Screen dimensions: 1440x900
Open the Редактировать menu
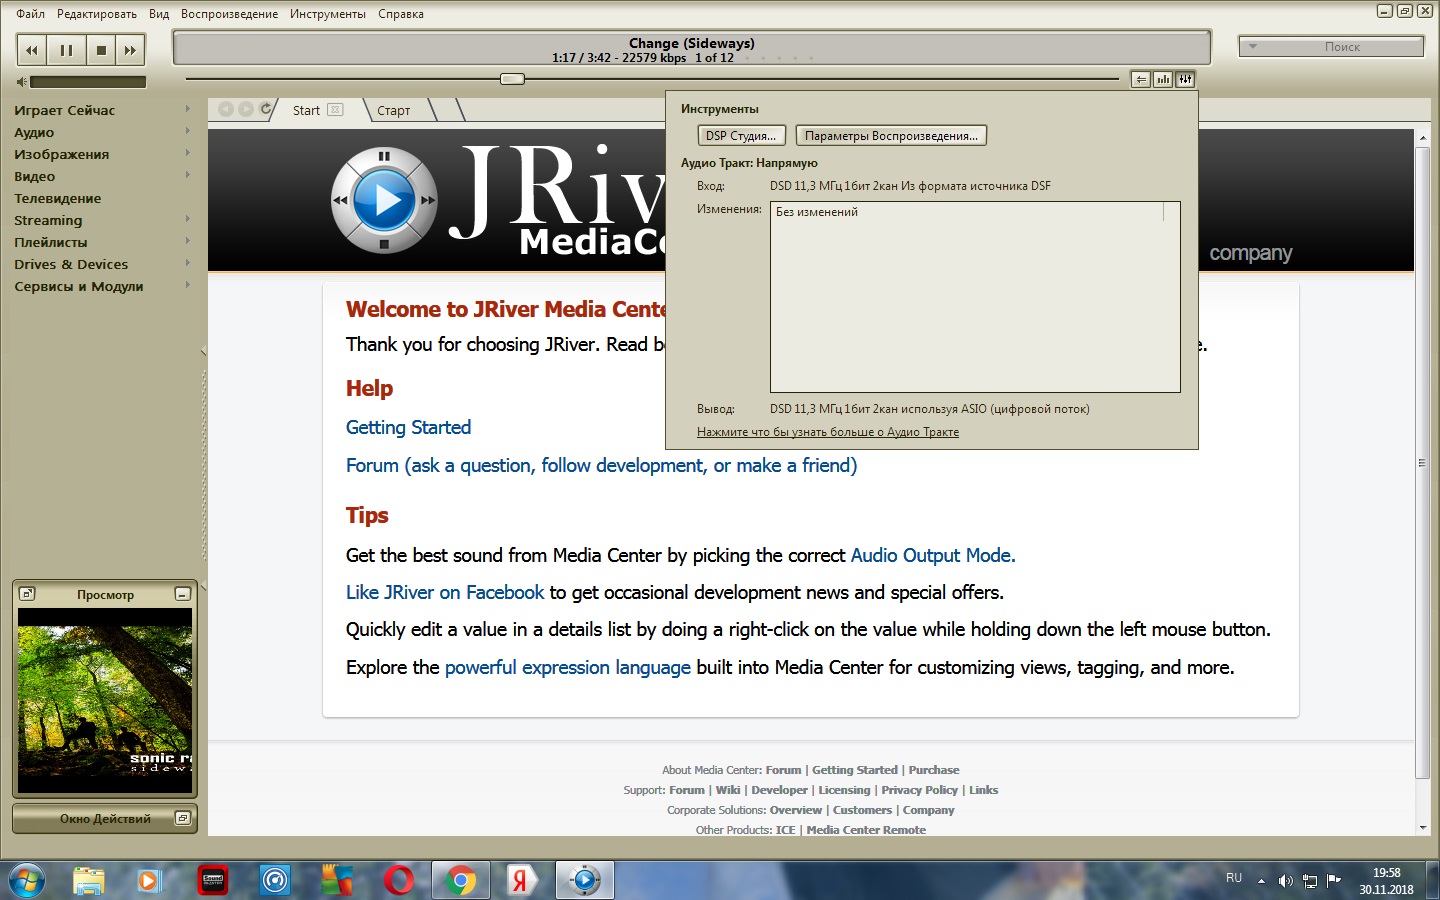(x=97, y=14)
